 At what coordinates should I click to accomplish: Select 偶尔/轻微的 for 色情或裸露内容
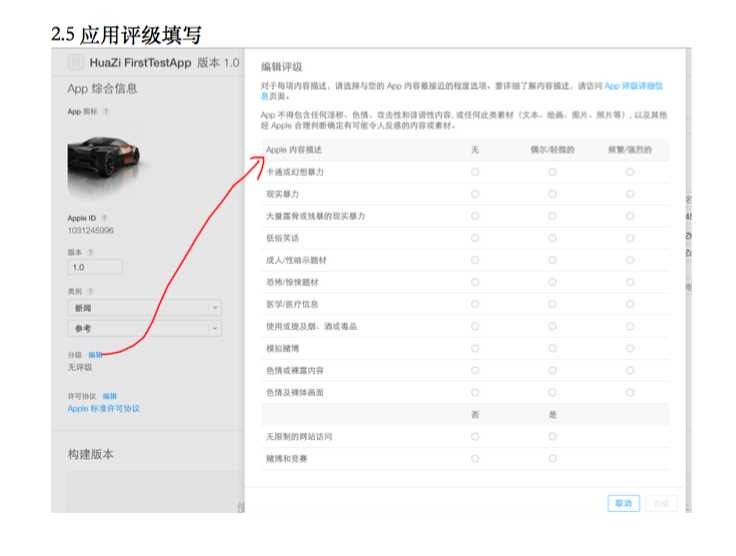(552, 371)
